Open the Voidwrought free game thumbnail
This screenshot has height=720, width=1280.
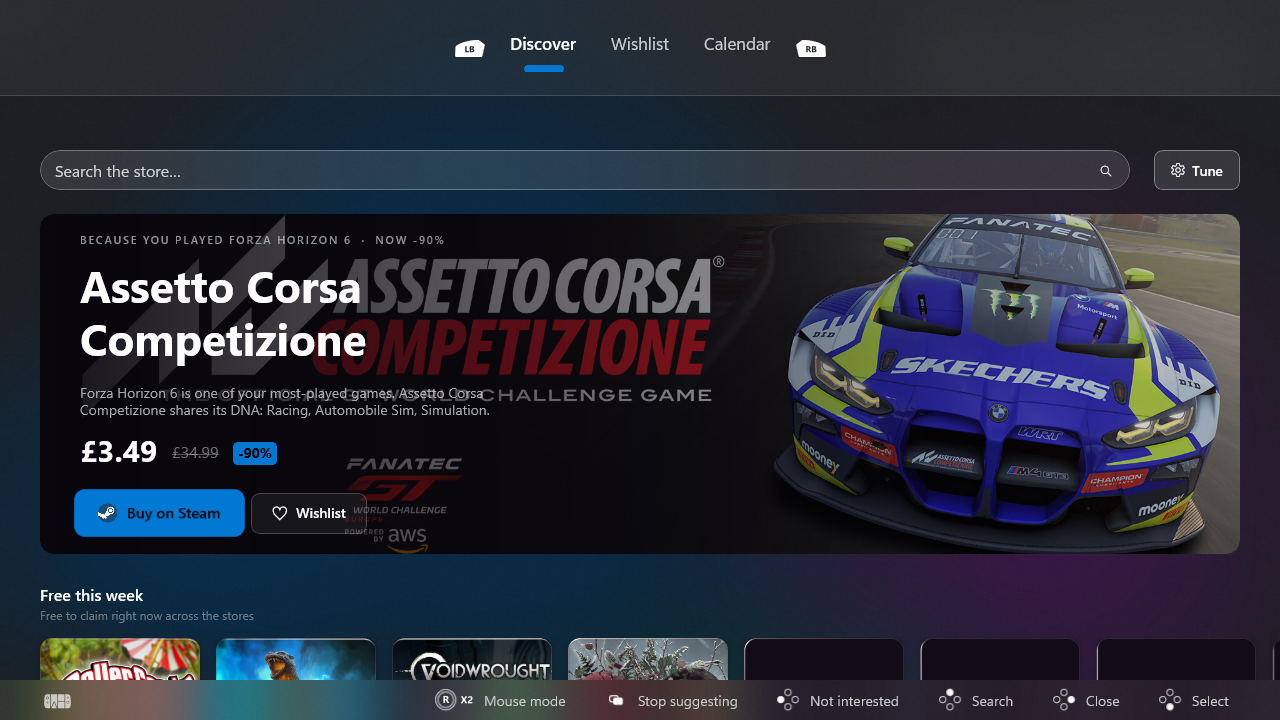click(x=472, y=659)
